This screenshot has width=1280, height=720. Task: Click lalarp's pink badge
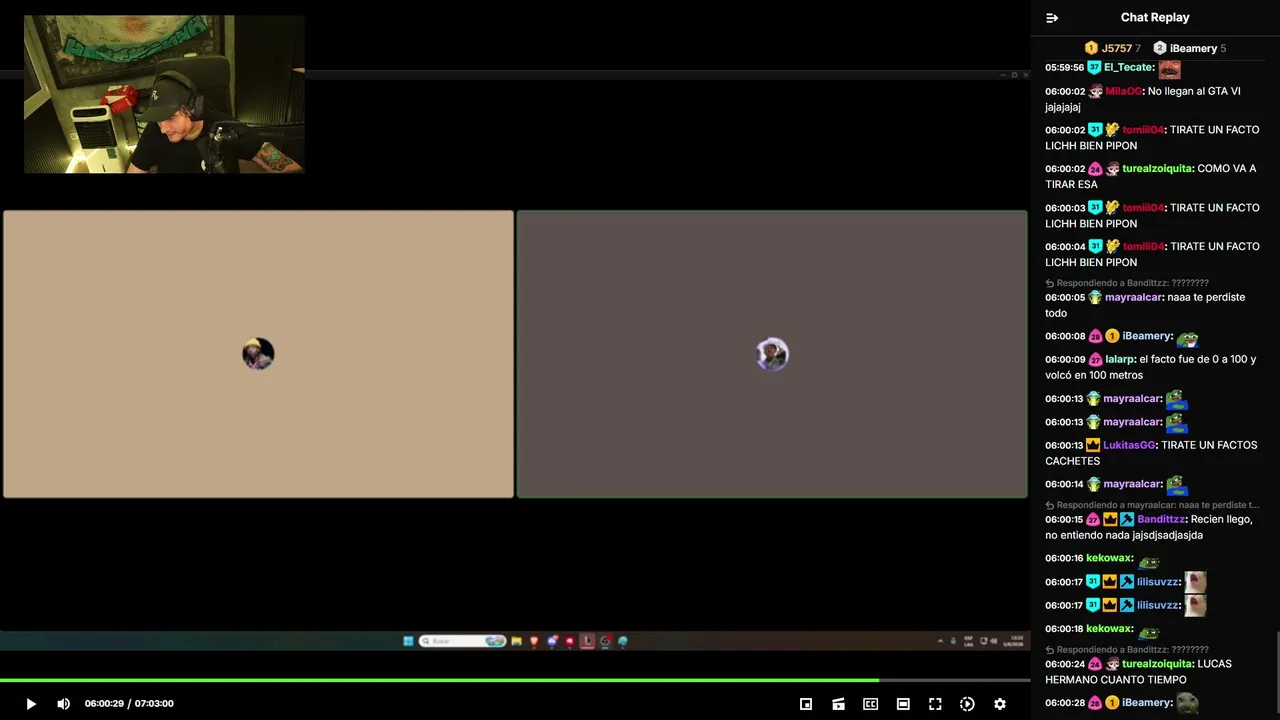[1095, 360]
